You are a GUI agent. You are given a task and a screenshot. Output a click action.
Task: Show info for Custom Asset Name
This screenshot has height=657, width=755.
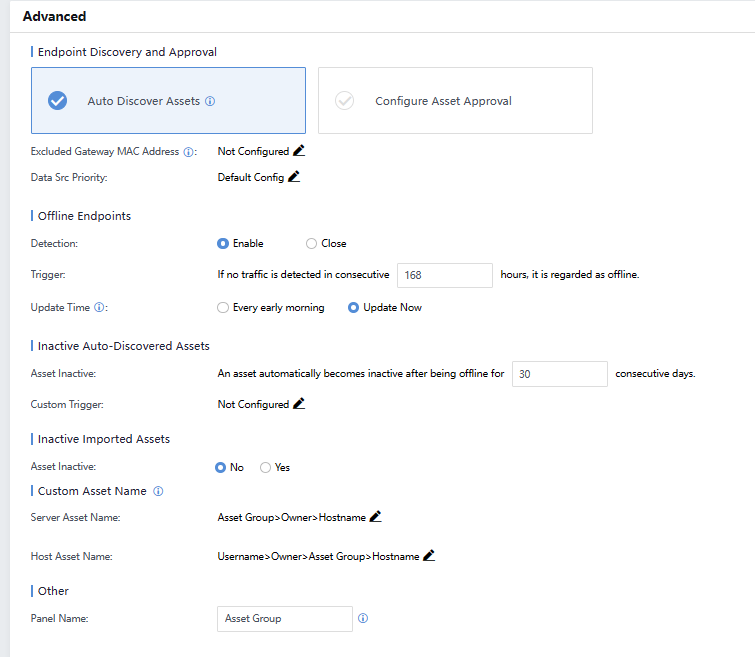[x=158, y=491]
